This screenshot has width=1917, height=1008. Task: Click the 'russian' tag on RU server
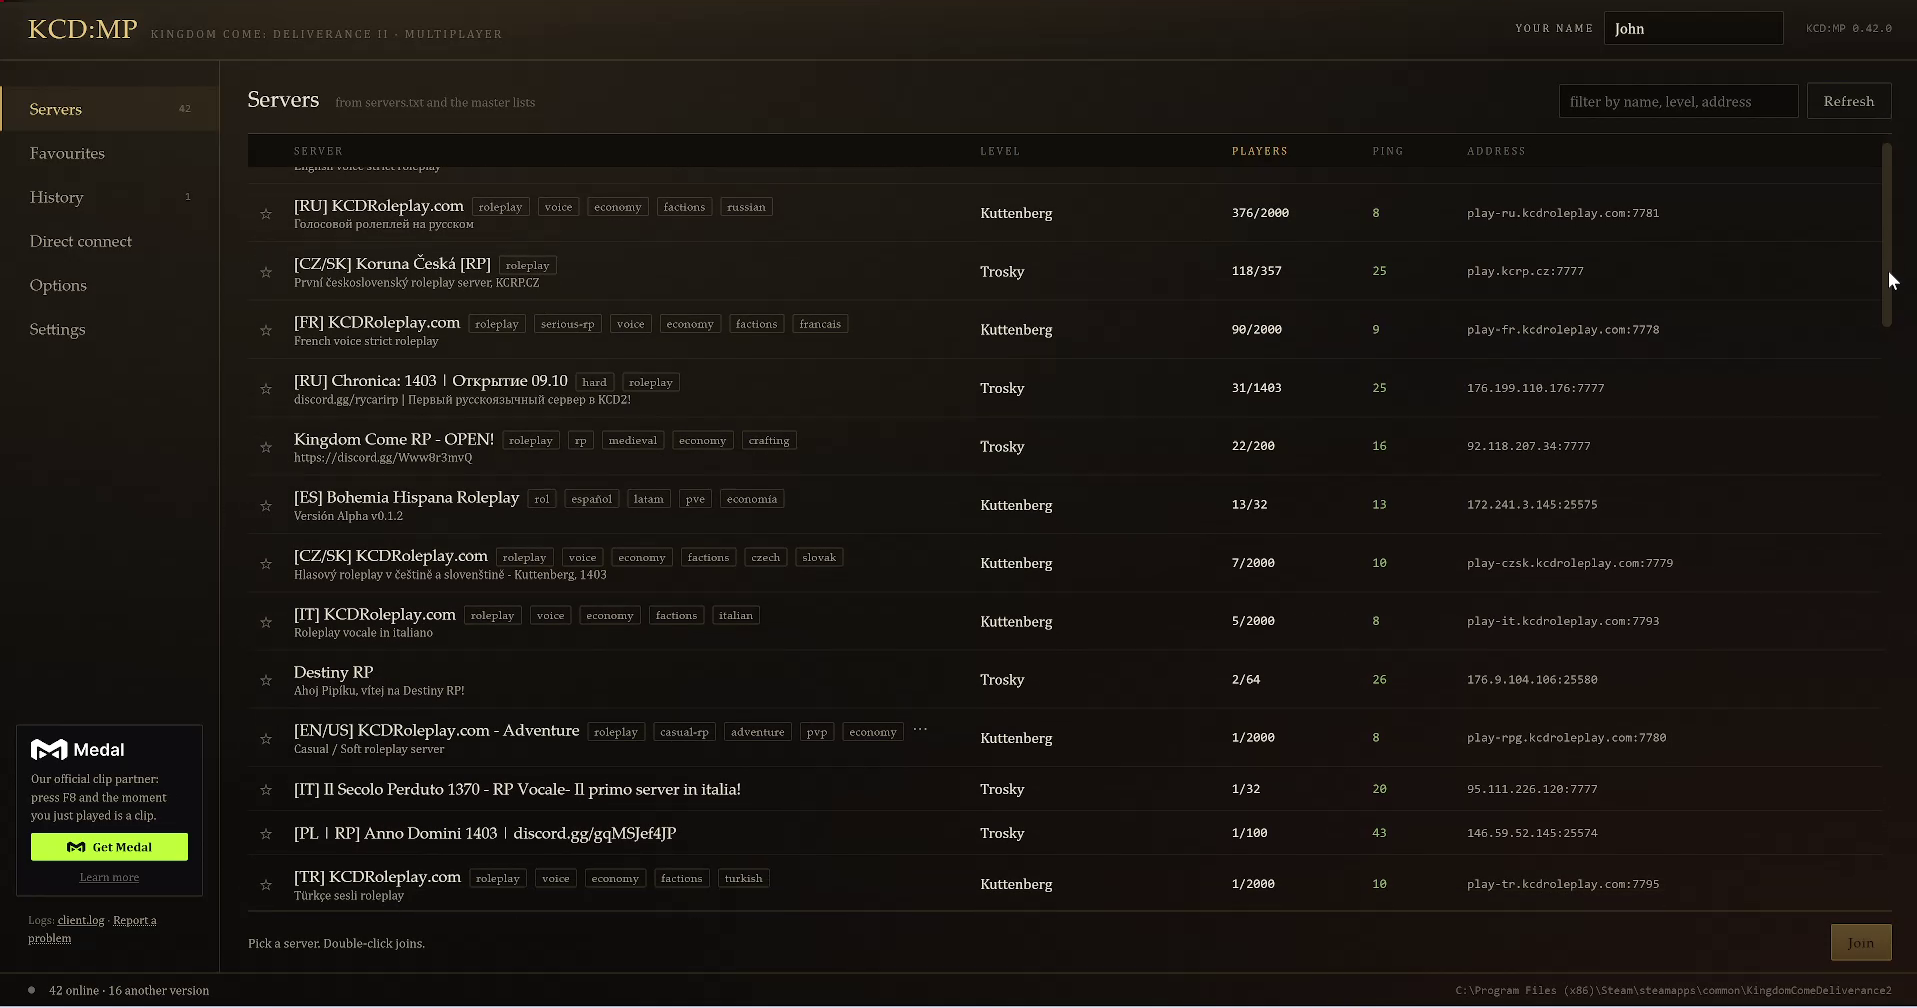coord(746,207)
